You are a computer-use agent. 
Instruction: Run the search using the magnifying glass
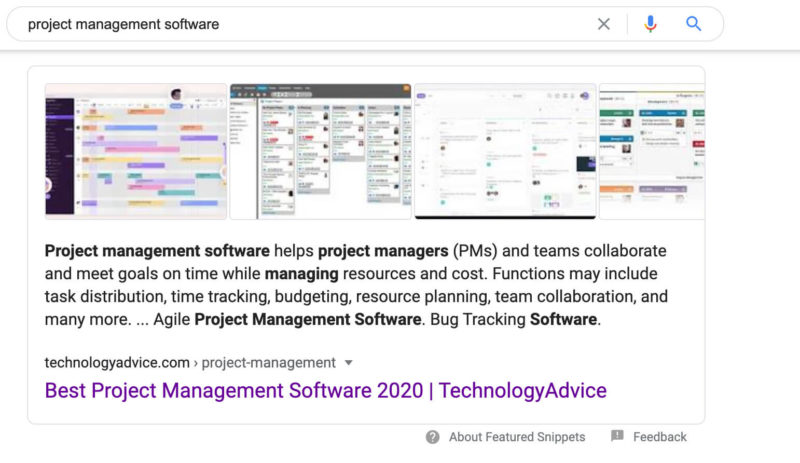tap(693, 24)
